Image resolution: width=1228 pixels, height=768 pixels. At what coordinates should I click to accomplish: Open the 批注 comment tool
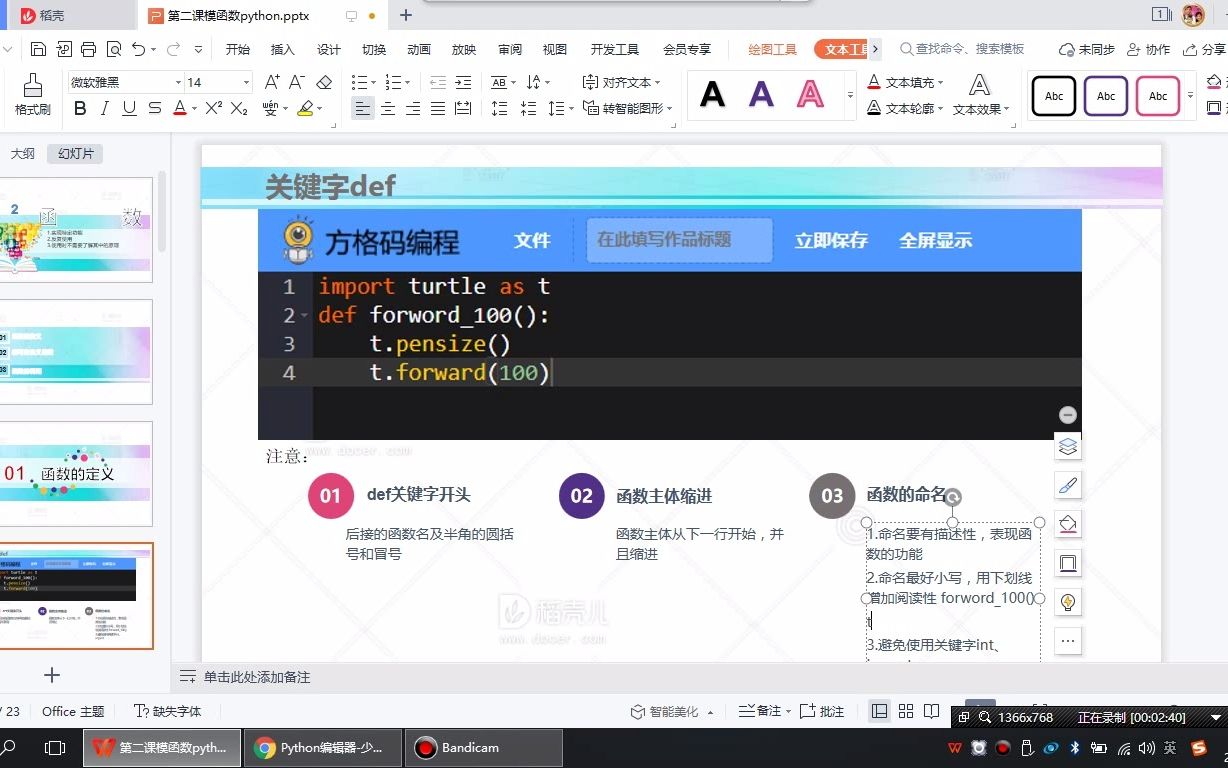pos(823,710)
